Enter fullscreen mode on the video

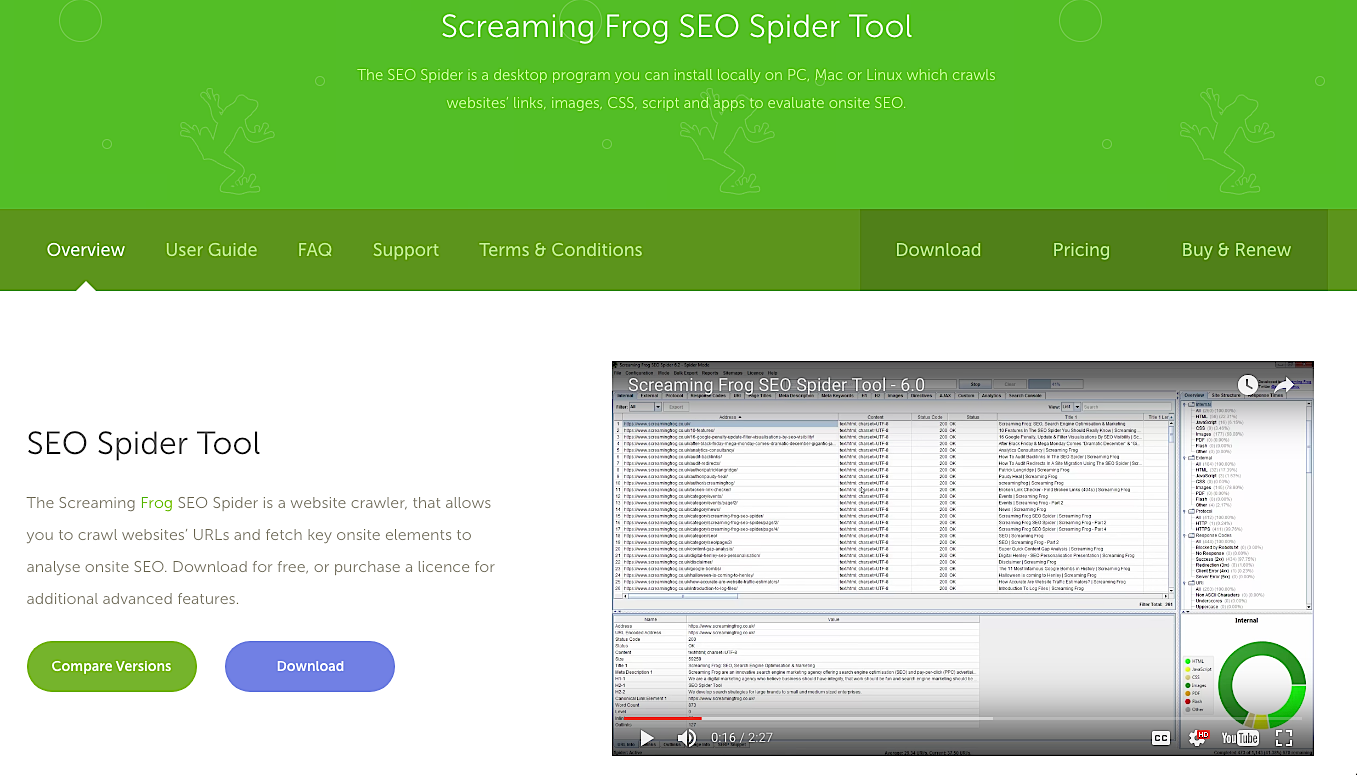(1285, 738)
